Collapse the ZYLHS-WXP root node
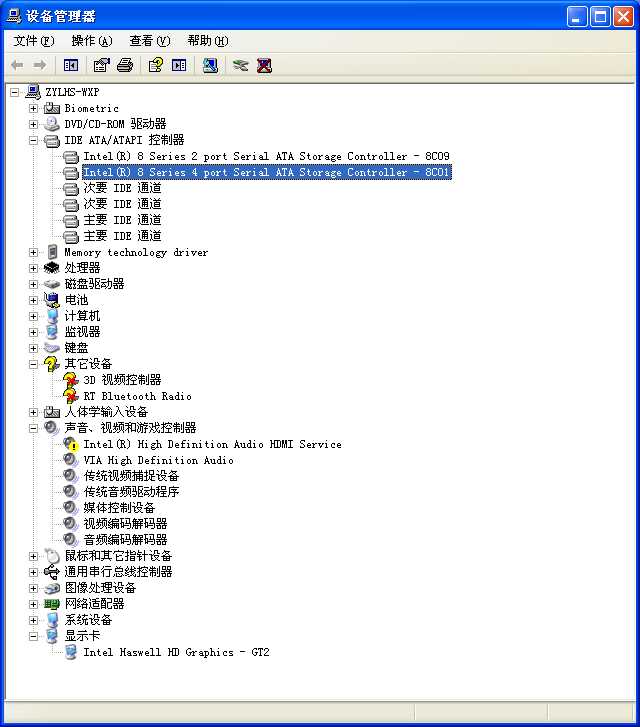 pyautogui.click(x=14, y=92)
